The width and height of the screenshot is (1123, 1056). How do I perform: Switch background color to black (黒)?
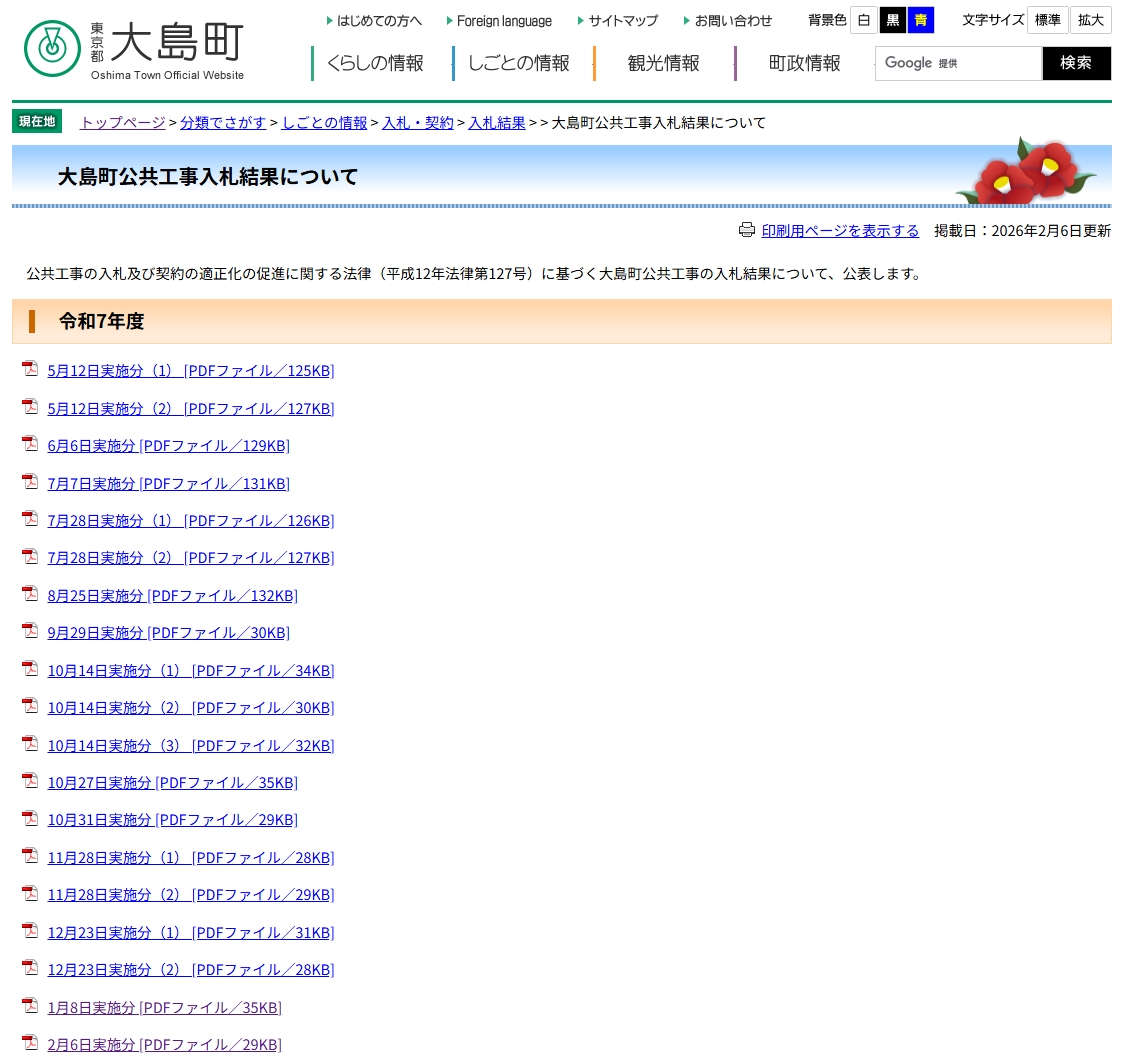[x=892, y=20]
